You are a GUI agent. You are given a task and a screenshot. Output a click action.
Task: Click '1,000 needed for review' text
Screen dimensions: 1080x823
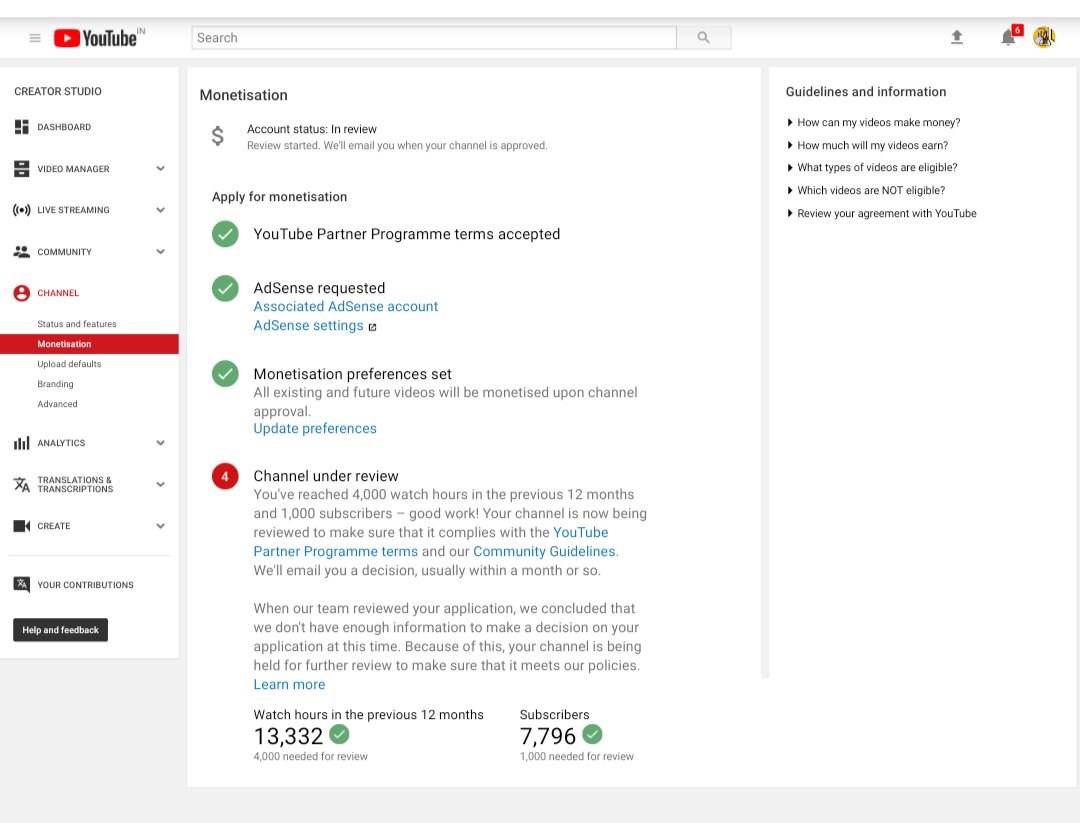click(x=577, y=756)
